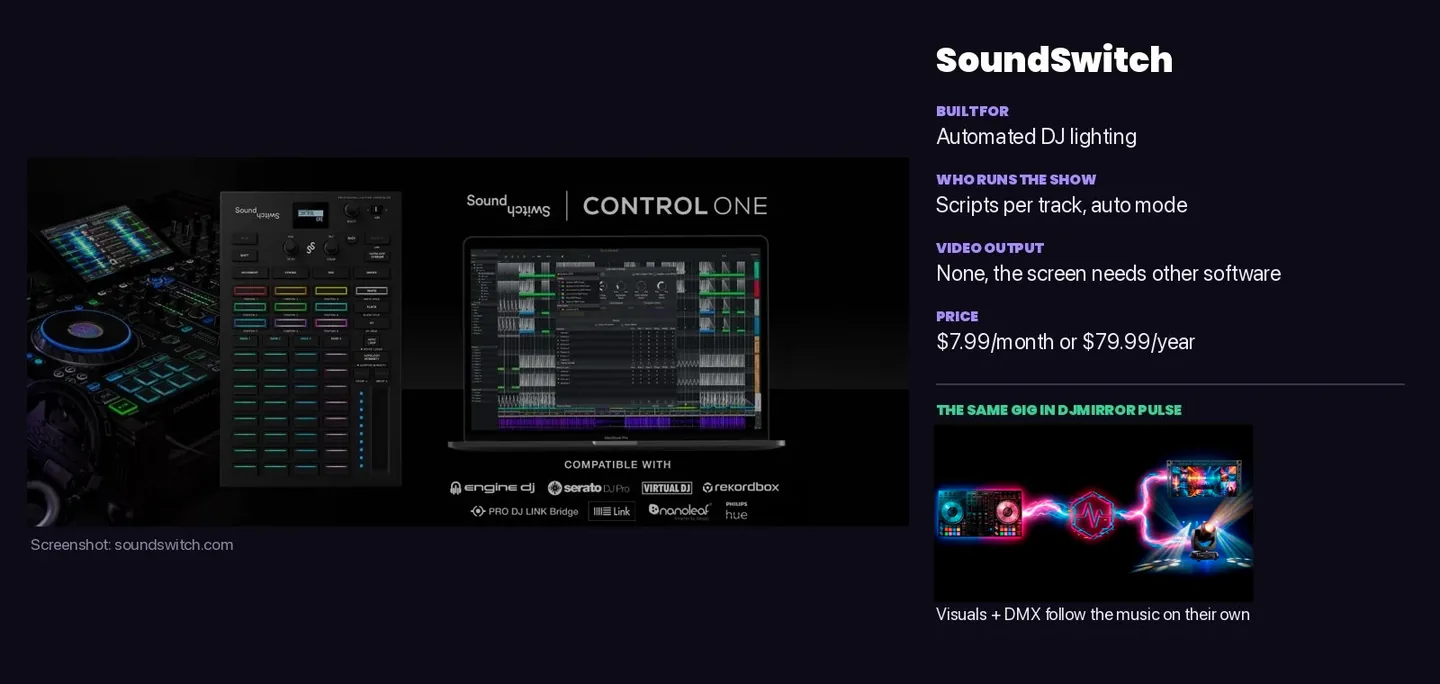Click the CONTROL ONE title in the banner

[675, 206]
